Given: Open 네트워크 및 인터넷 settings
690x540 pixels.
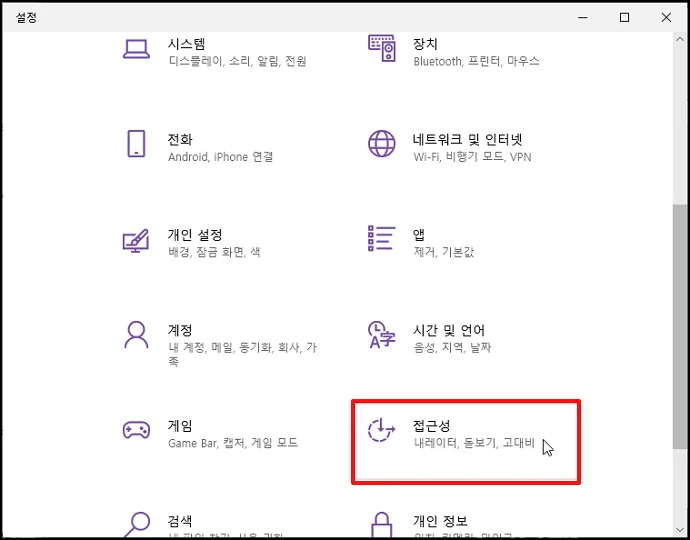Looking at the screenshot, I should 468,140.
